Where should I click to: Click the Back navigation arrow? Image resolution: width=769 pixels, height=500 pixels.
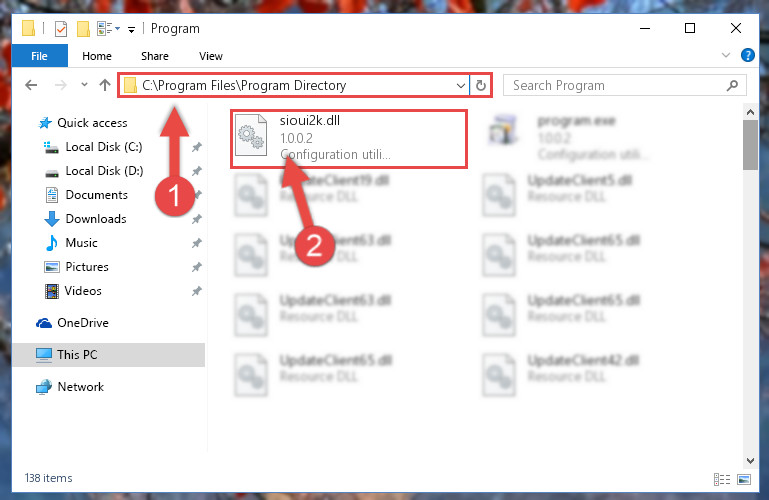31,85
